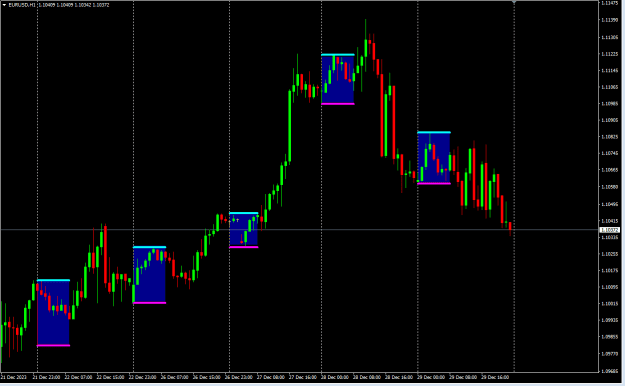
Task: Select the lowest blue session box at chart left
Action: tap(53, 313)
